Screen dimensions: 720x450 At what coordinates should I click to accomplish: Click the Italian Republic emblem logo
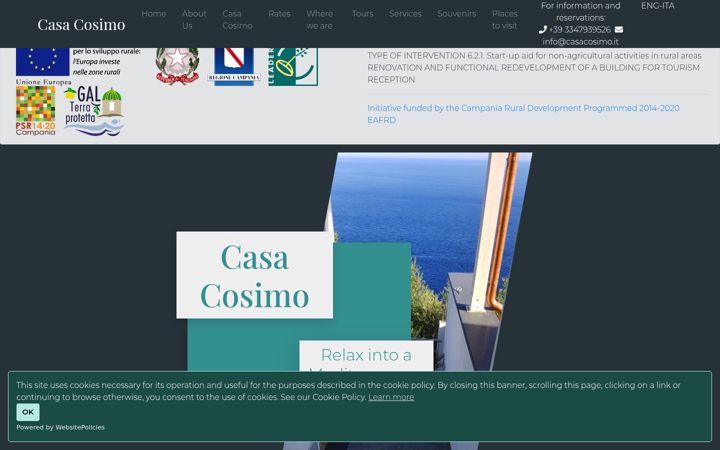click(x=177, y=66)
